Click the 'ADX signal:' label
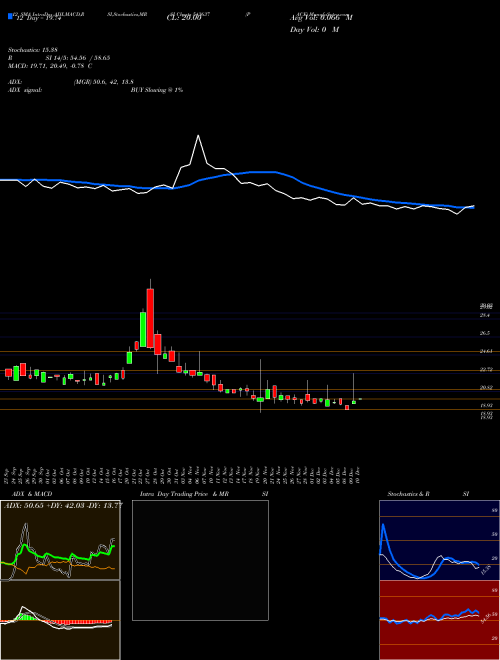Viewport: 500px width, 660px height. 25,90
